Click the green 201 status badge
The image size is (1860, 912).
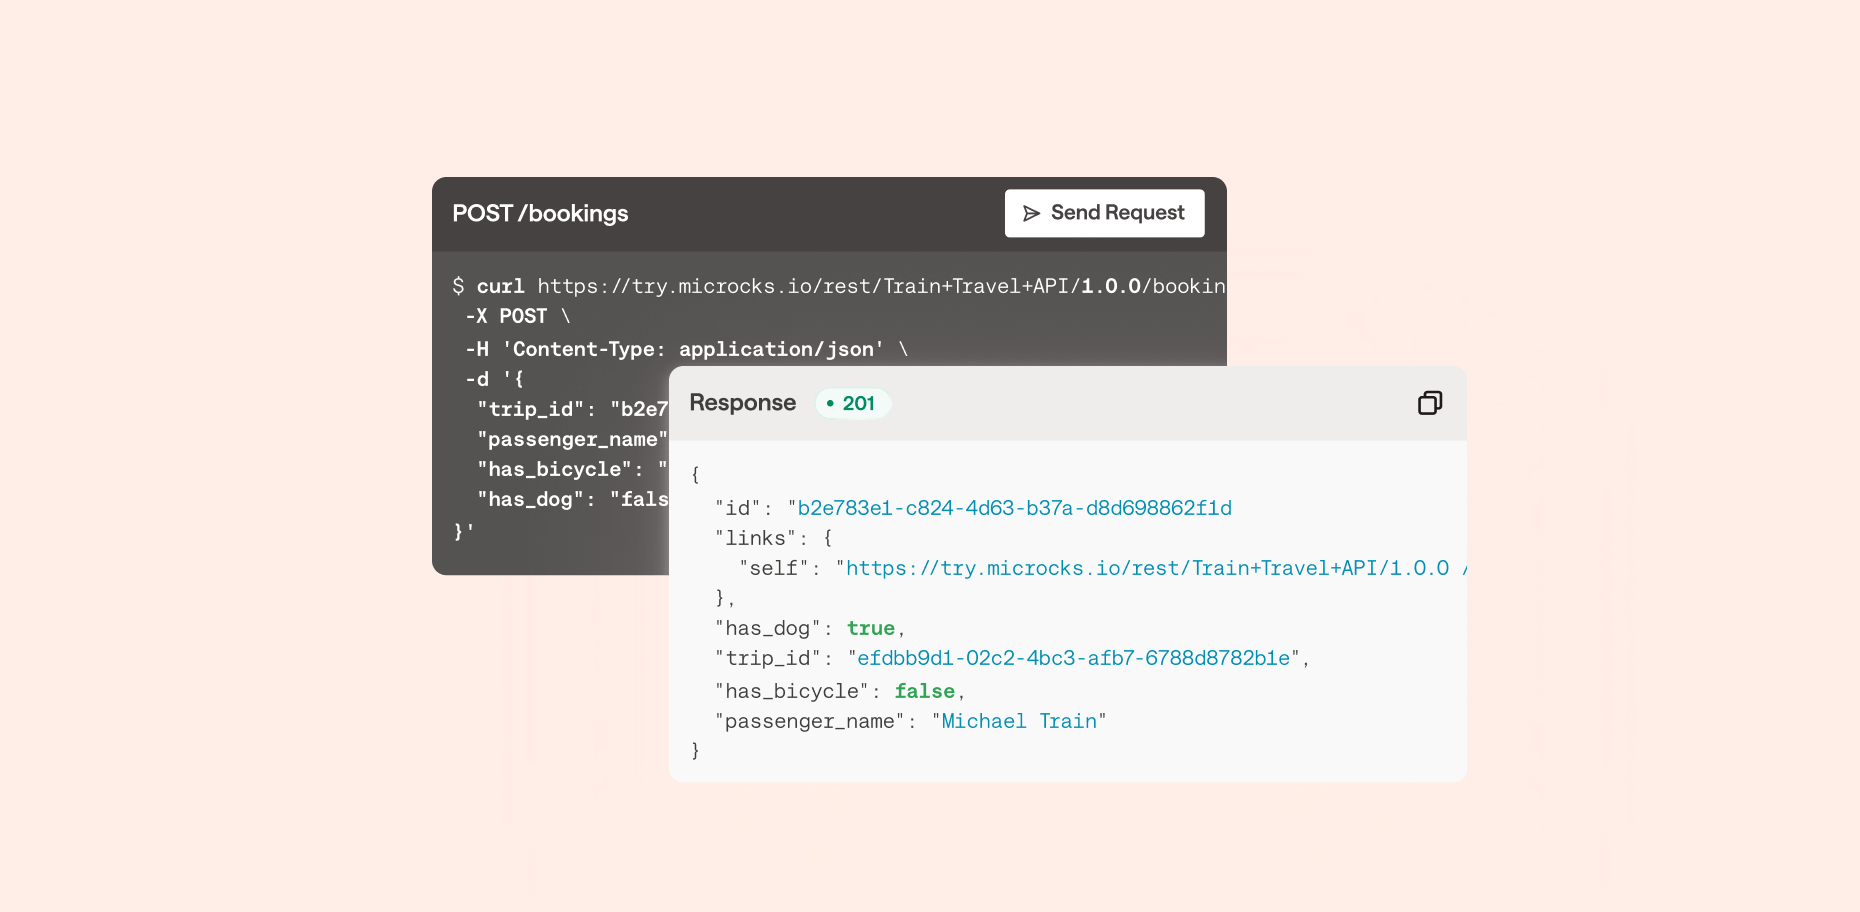[853, 403]
